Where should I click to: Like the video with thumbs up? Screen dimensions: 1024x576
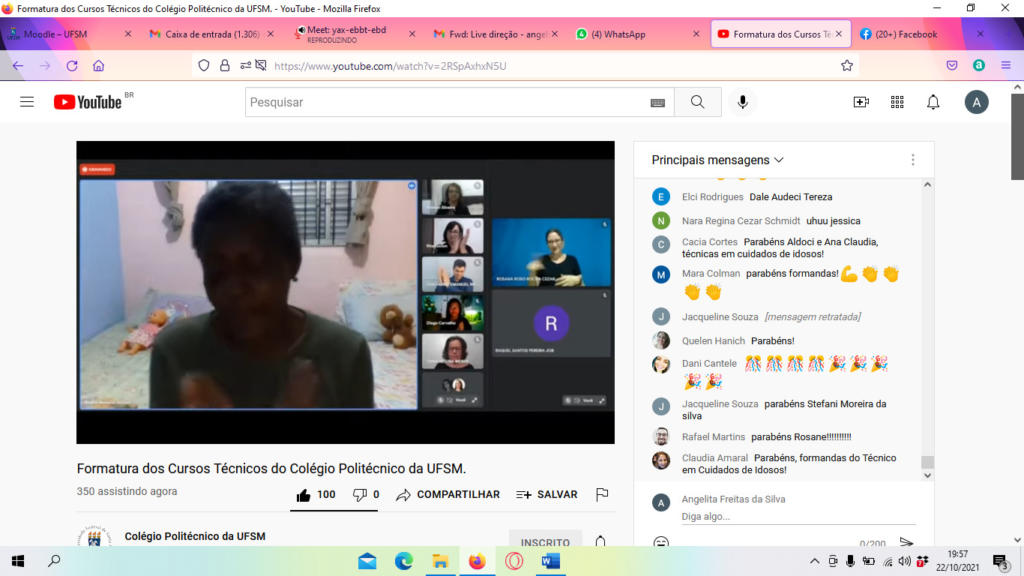(304, 495)
